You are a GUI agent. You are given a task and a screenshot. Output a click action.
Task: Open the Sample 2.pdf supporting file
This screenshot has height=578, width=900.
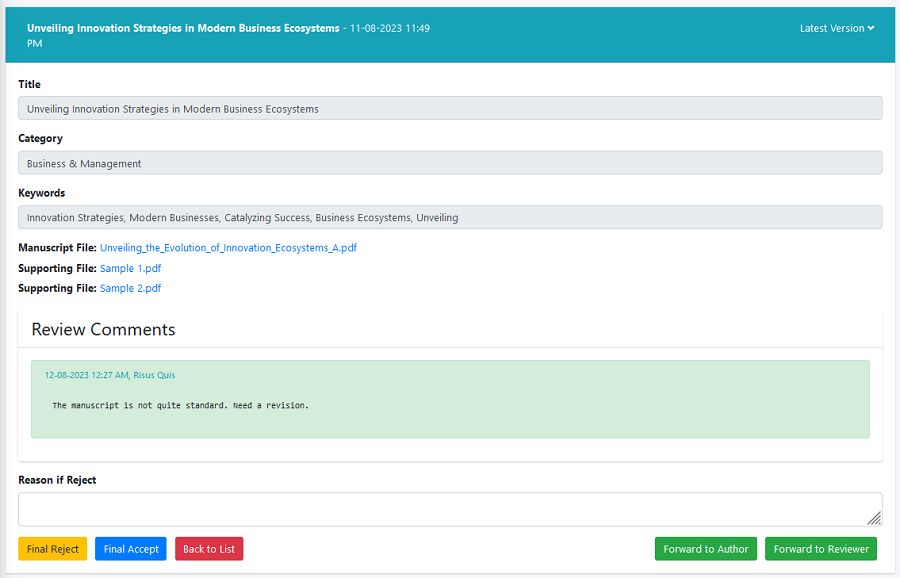coord(130,288)
